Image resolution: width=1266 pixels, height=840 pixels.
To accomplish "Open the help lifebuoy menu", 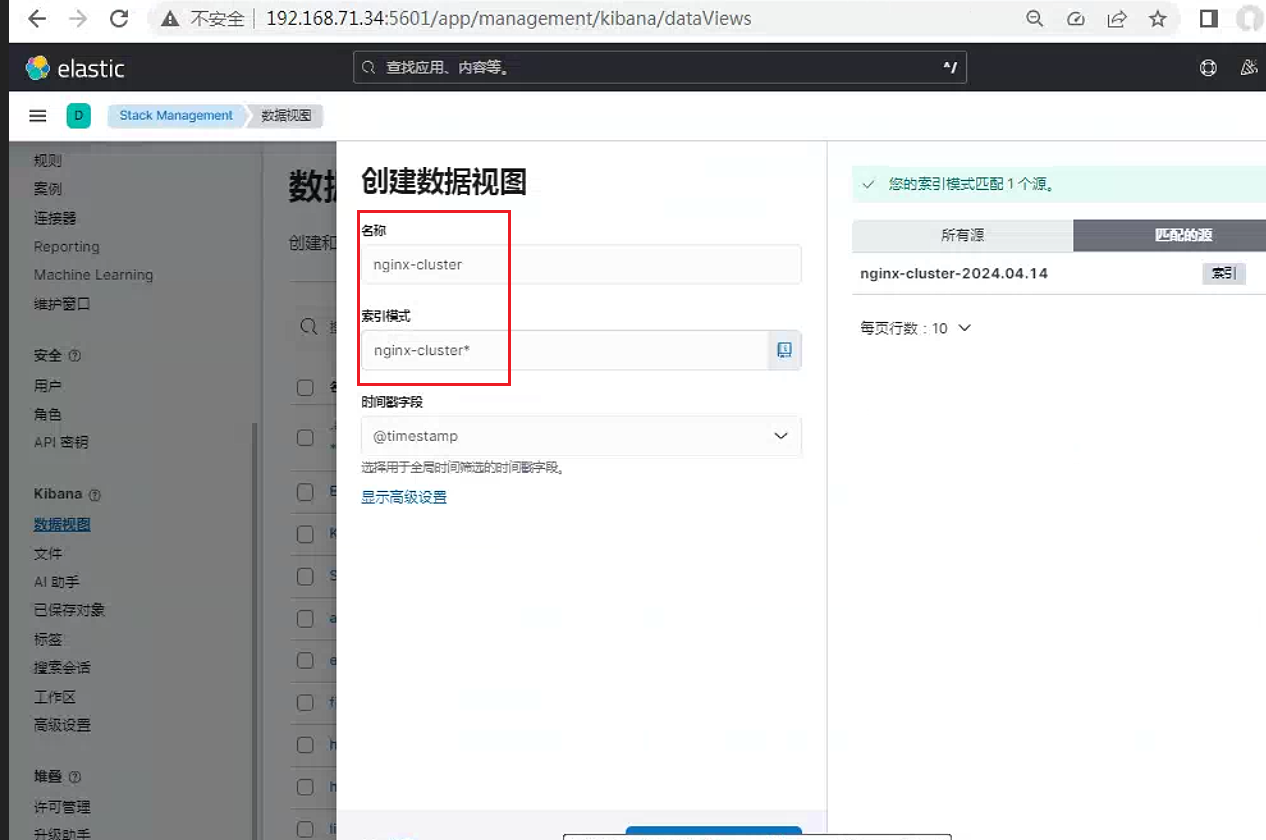I will click(x=1208, y=68).
